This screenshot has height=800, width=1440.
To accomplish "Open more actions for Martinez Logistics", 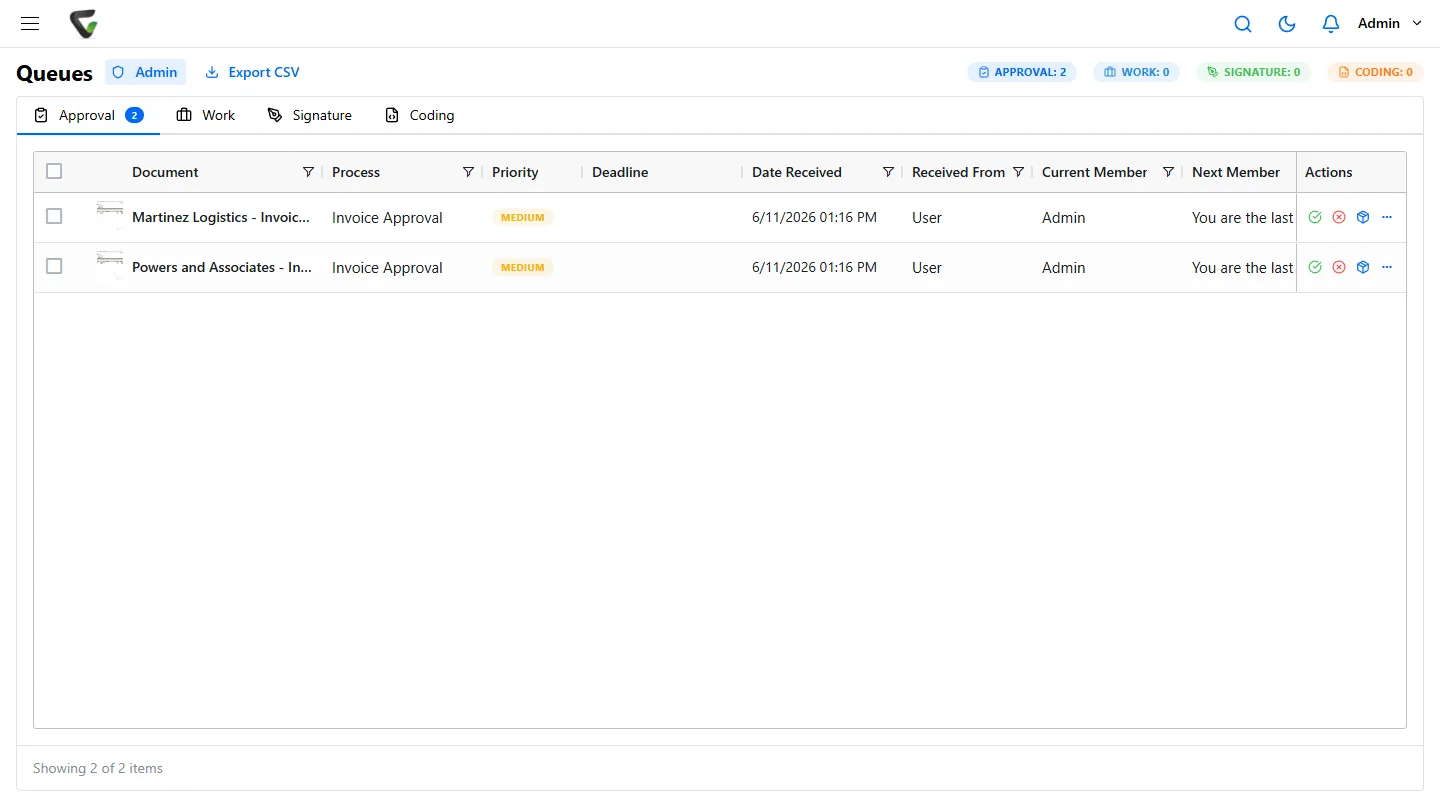I will [x=1387, y=217].
